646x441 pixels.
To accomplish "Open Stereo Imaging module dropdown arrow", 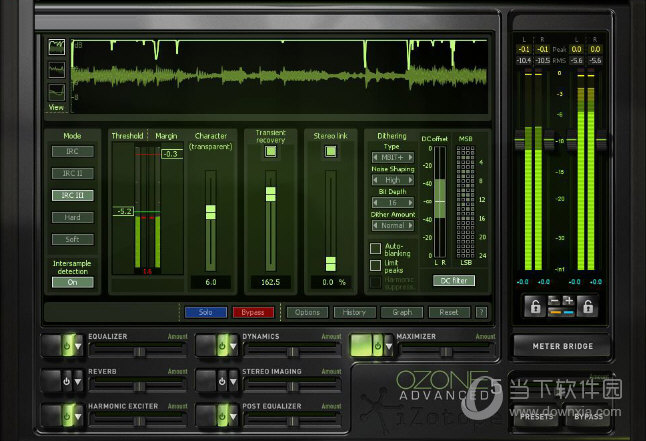I will point(233,382).
